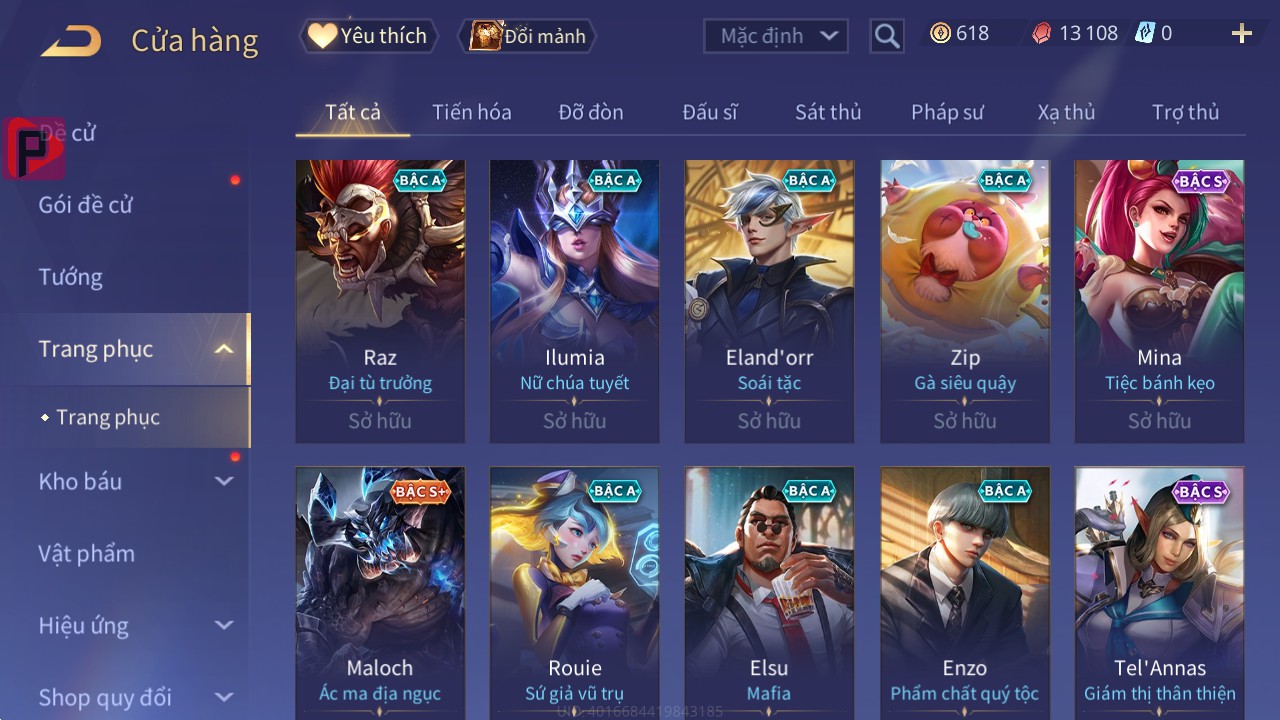Select the Raz Đại tù trưởng skin card
The height and width of the screenshot is (720, 1280).
380,301
